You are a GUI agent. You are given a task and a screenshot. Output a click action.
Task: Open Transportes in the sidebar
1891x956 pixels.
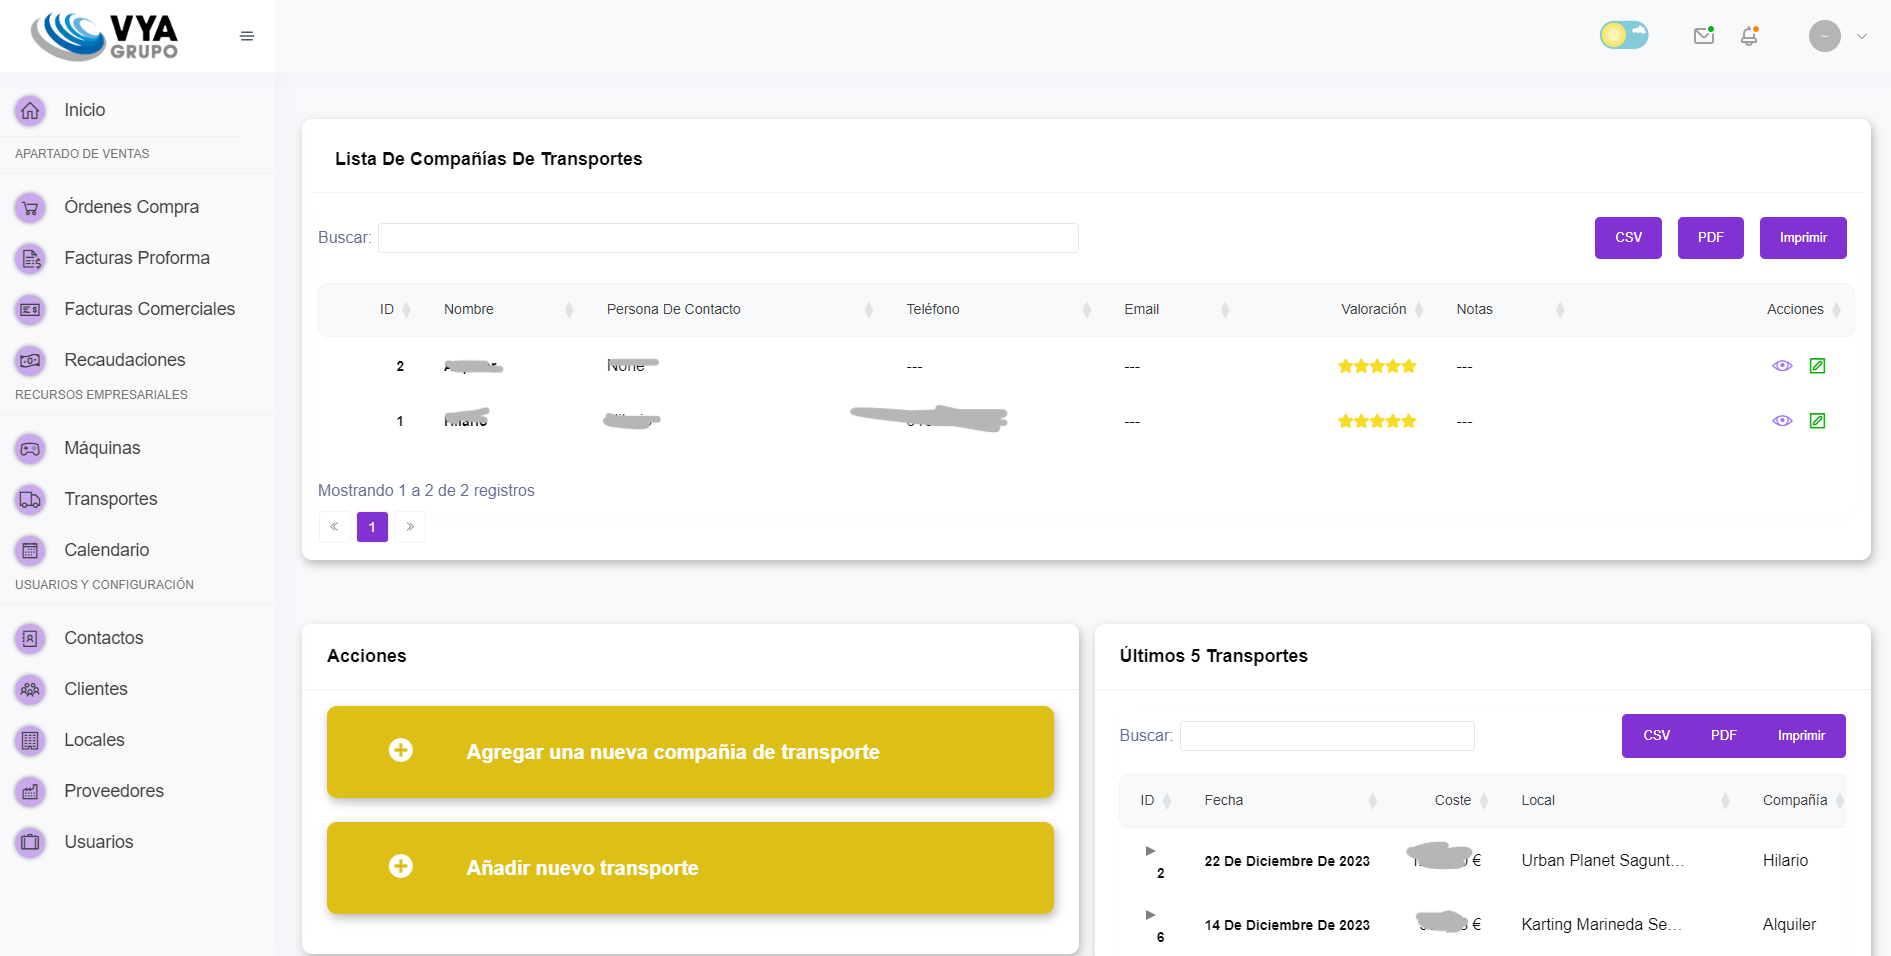110,499
